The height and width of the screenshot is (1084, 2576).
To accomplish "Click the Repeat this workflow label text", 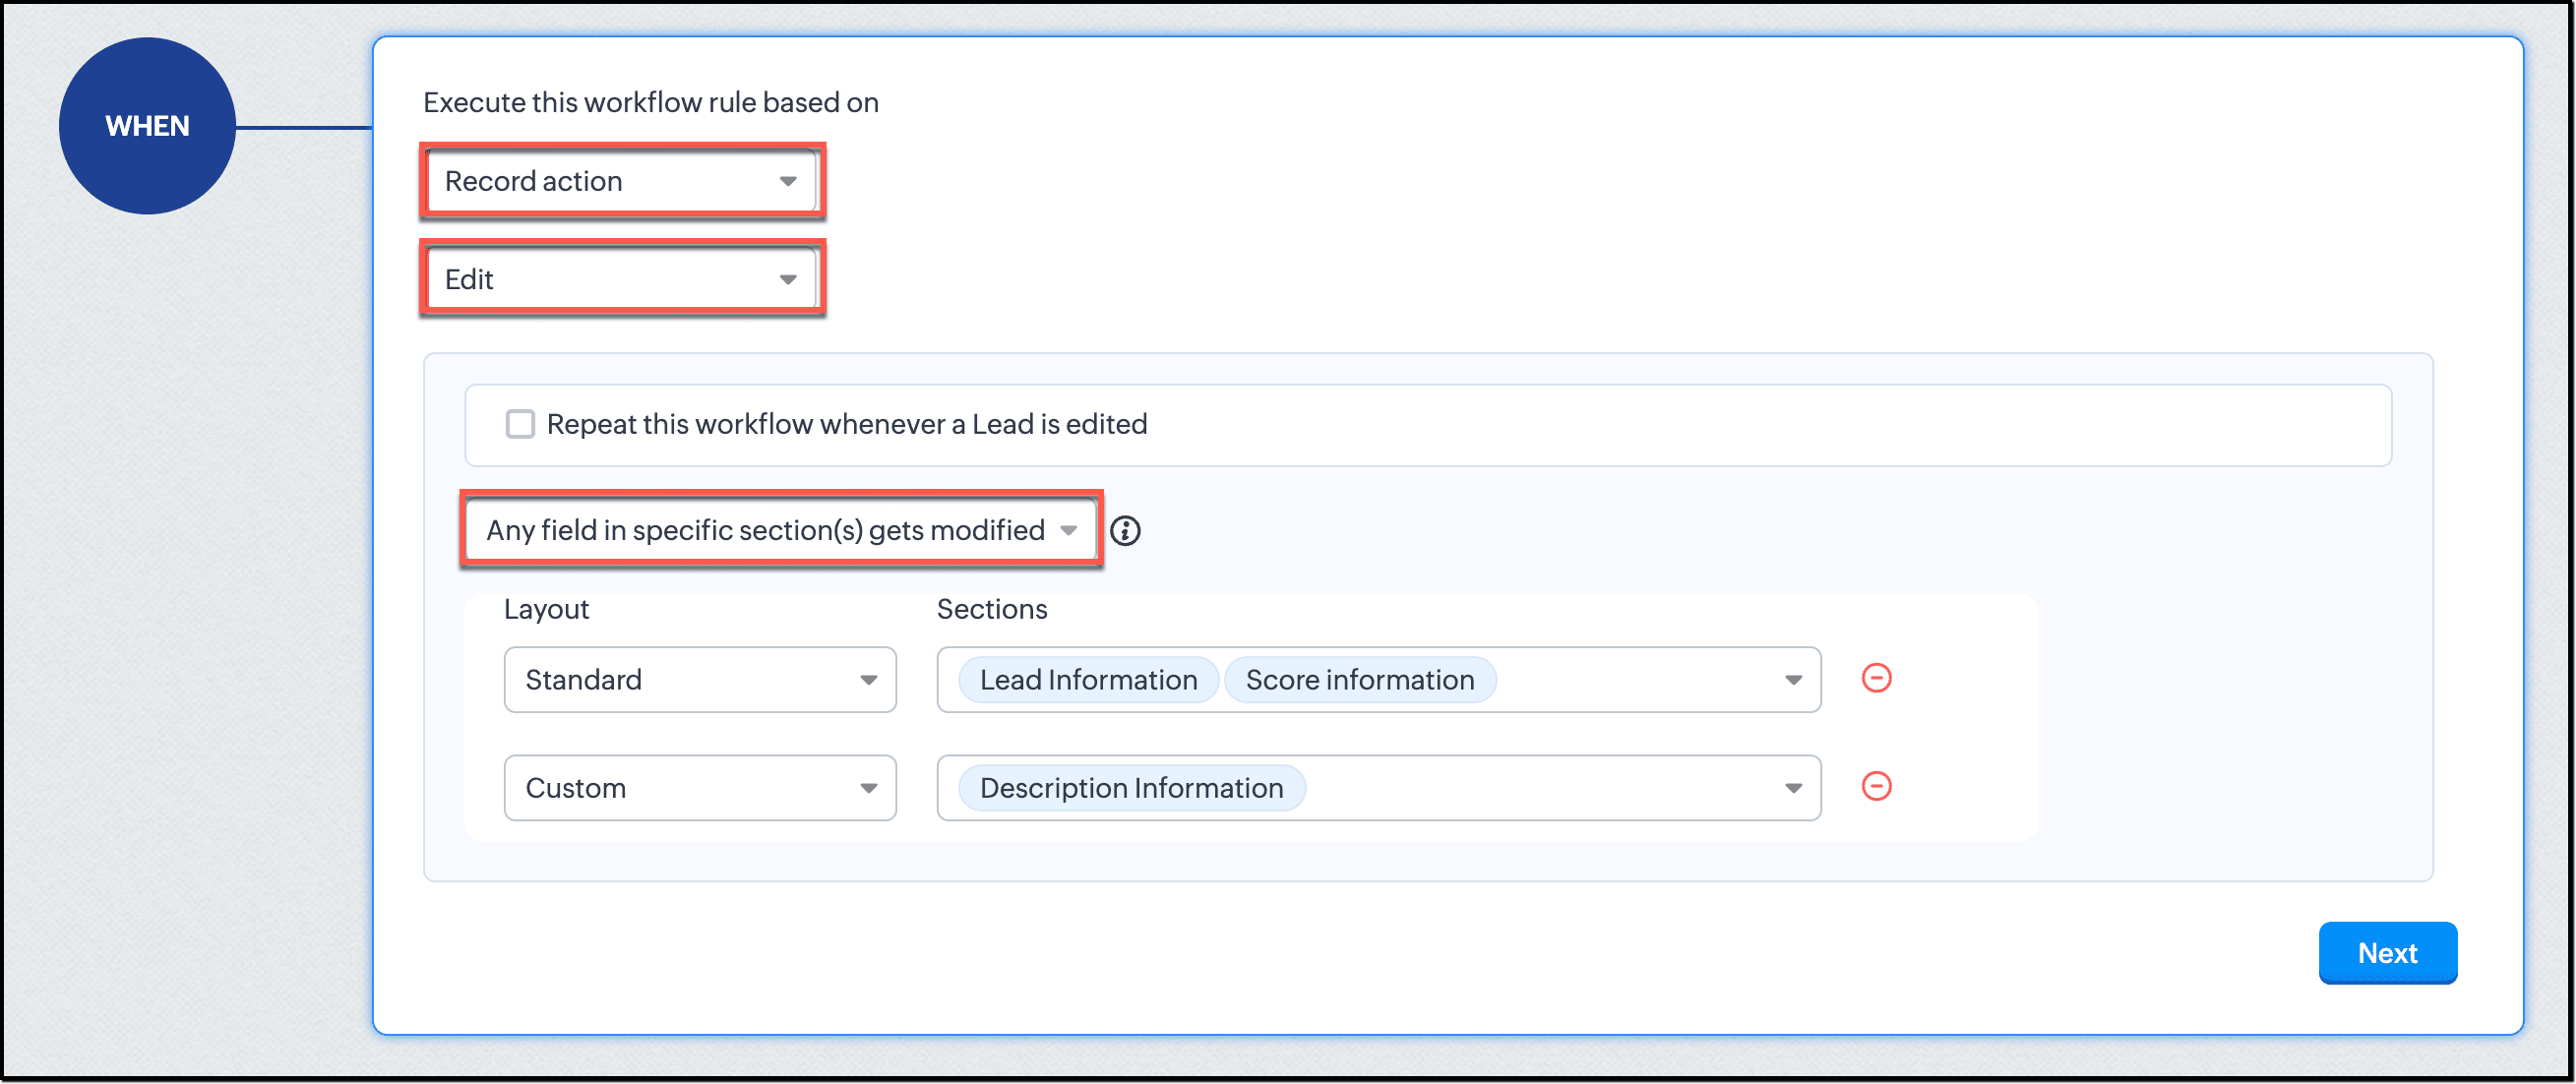I will coord(846,424).
